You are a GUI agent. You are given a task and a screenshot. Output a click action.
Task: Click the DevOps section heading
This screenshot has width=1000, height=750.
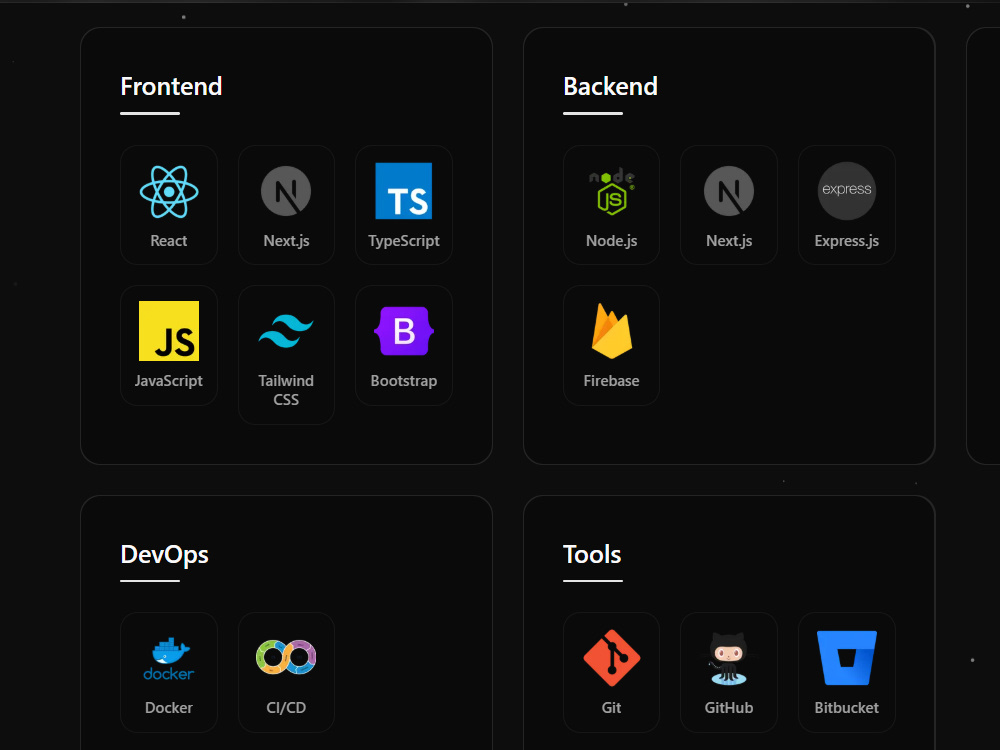165,555
